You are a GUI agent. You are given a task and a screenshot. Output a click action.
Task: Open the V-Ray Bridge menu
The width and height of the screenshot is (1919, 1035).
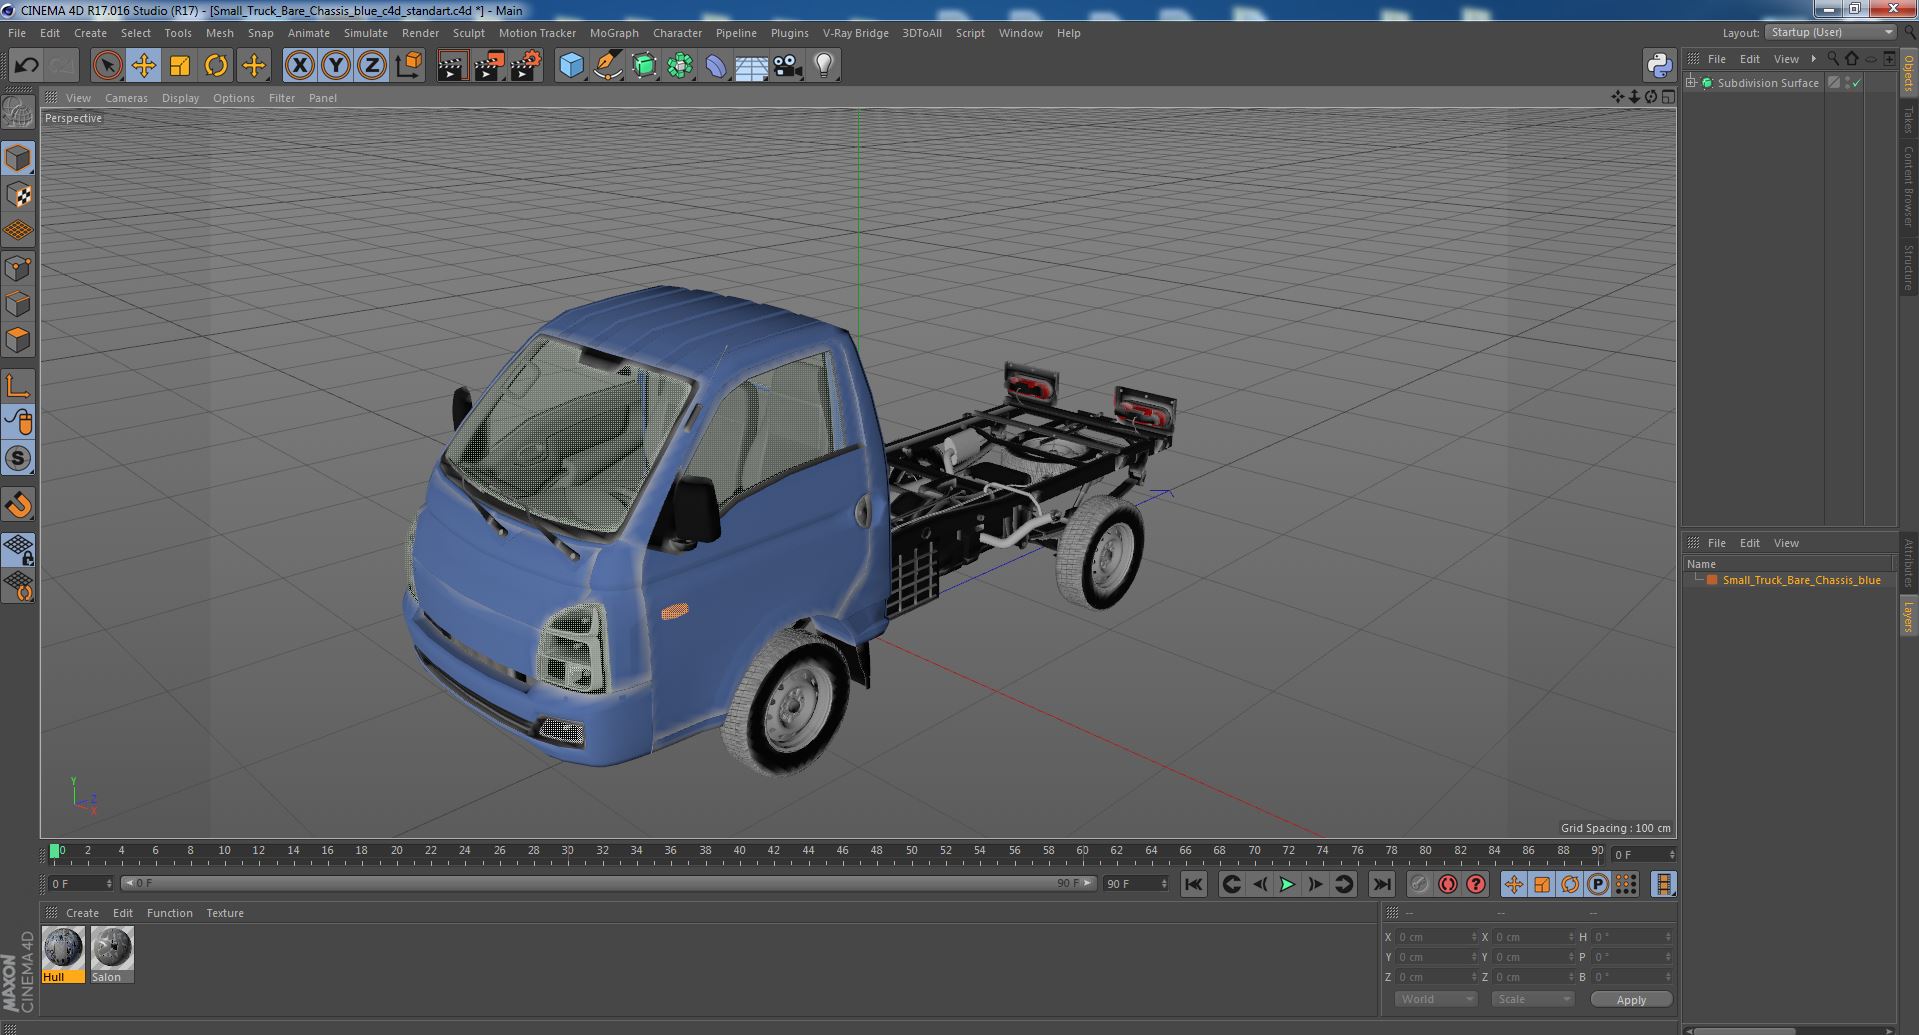coord(855,33)
